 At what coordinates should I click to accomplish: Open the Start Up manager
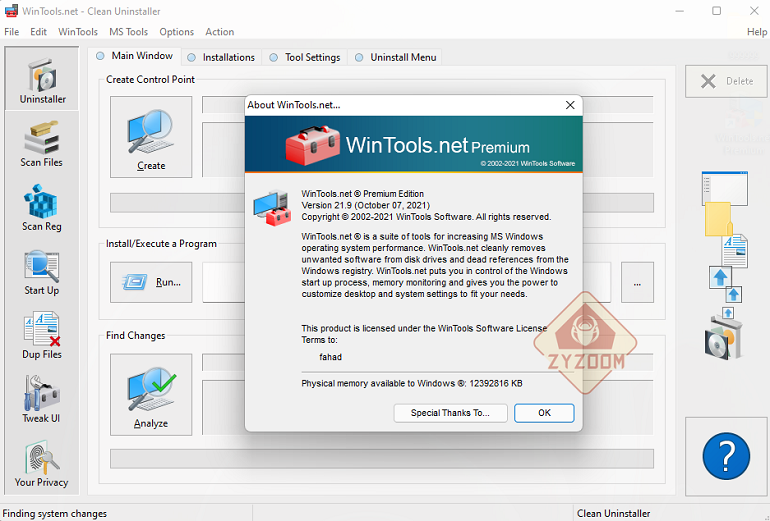(42, 272)
